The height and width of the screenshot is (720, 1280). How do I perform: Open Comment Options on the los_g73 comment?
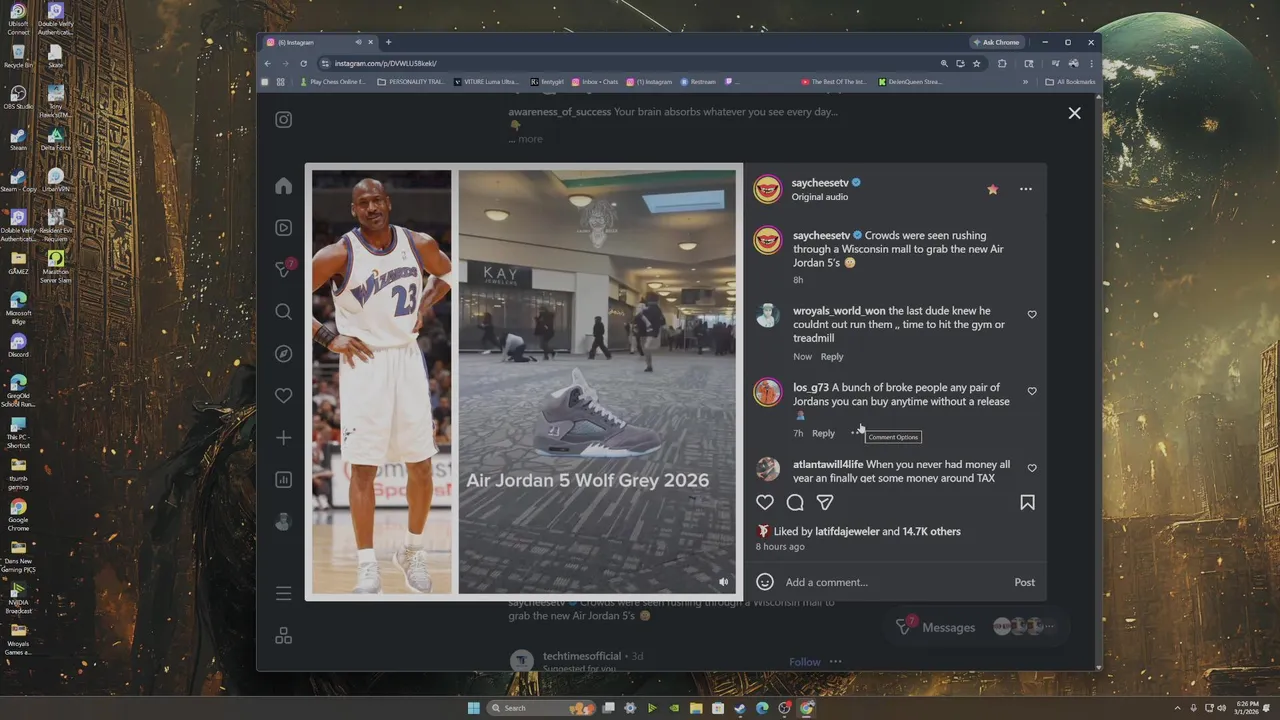856,432
